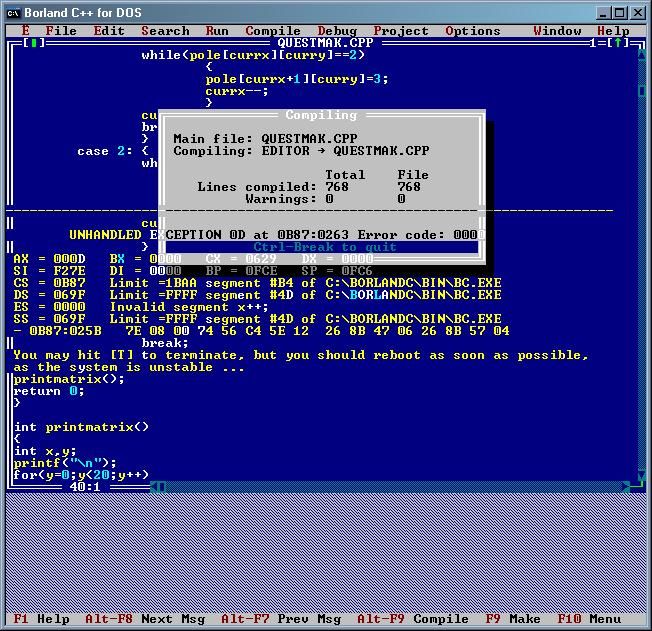Open the Options menu
This screenshot has width=652, height=631.
pos(473,31)
